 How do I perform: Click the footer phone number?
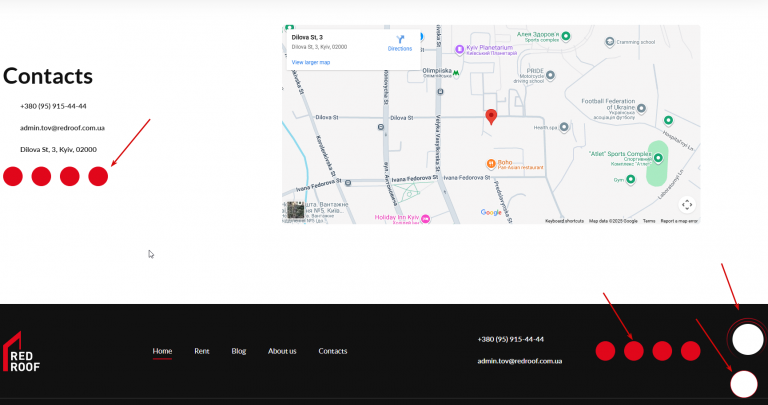(510, 339)
